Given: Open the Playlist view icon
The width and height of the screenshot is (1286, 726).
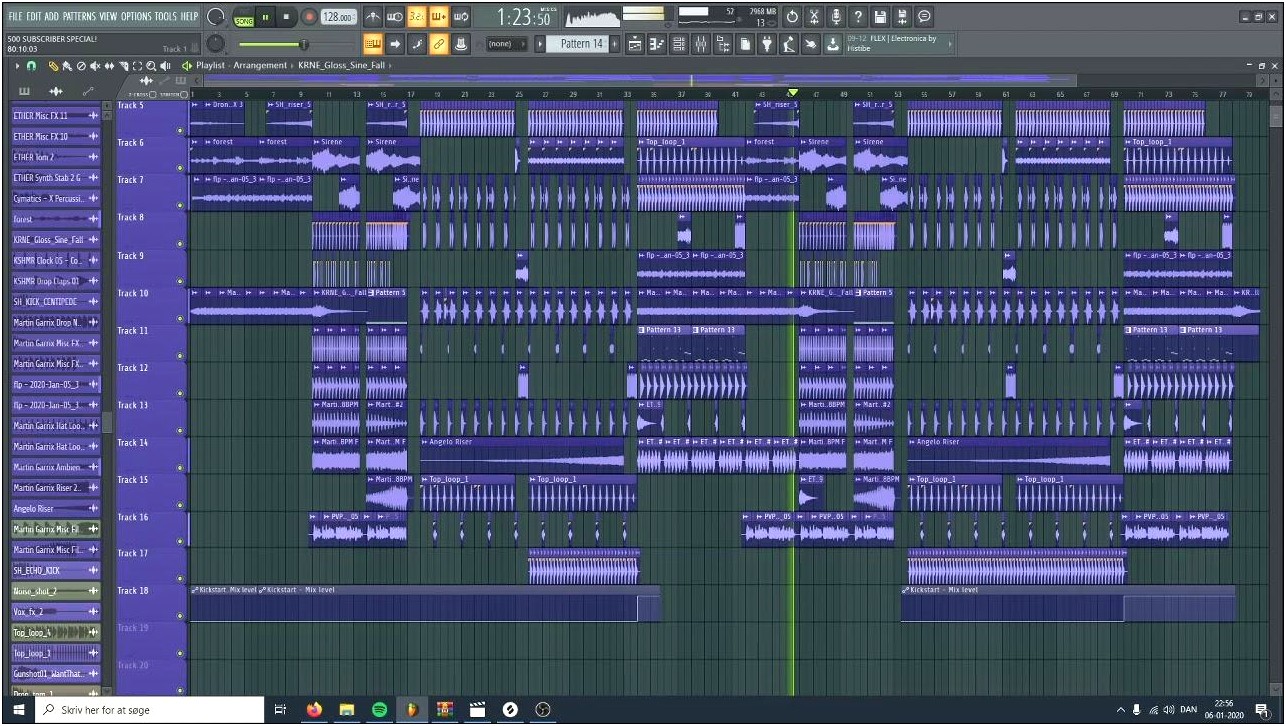Looking at the screenshot, I should (x=634, y=44).
